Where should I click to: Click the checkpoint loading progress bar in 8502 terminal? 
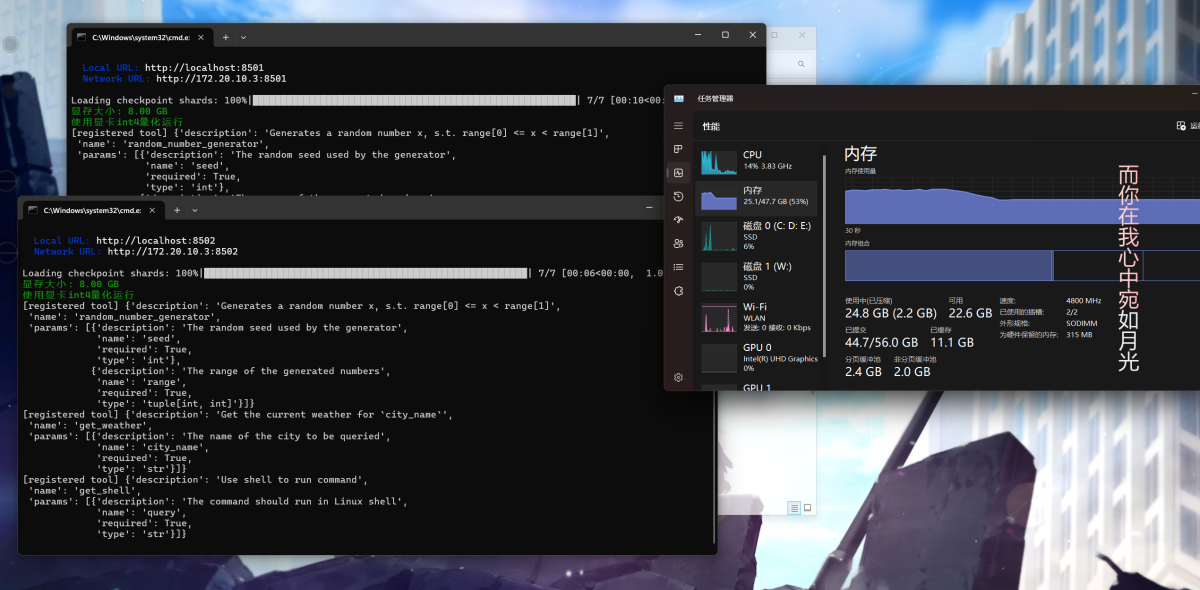pos(366,273)
